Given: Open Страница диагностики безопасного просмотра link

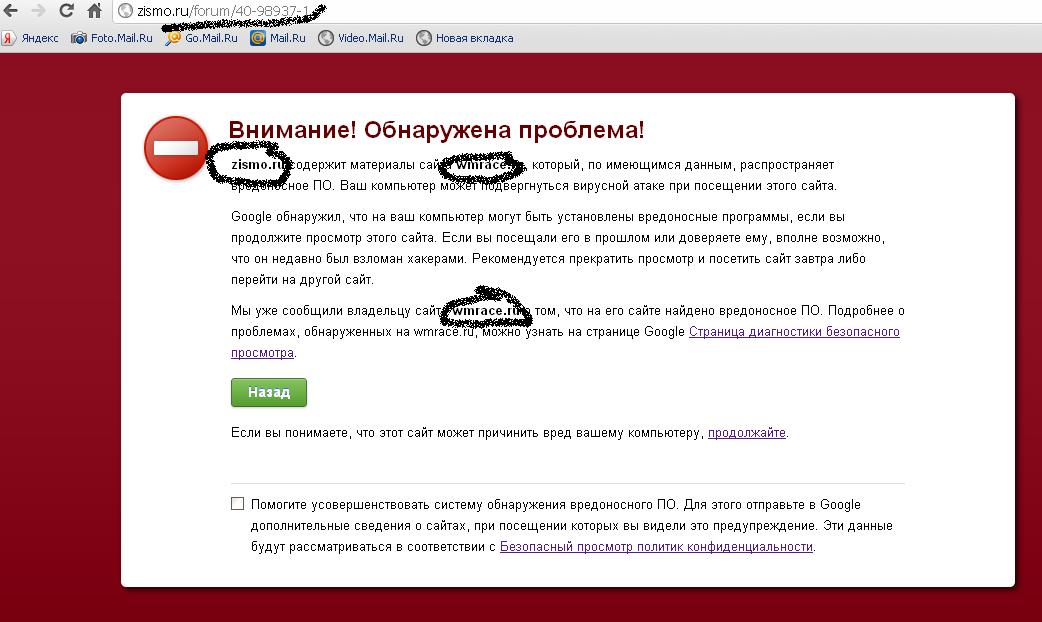Looking at the screenshot, I should pos(794,332).
